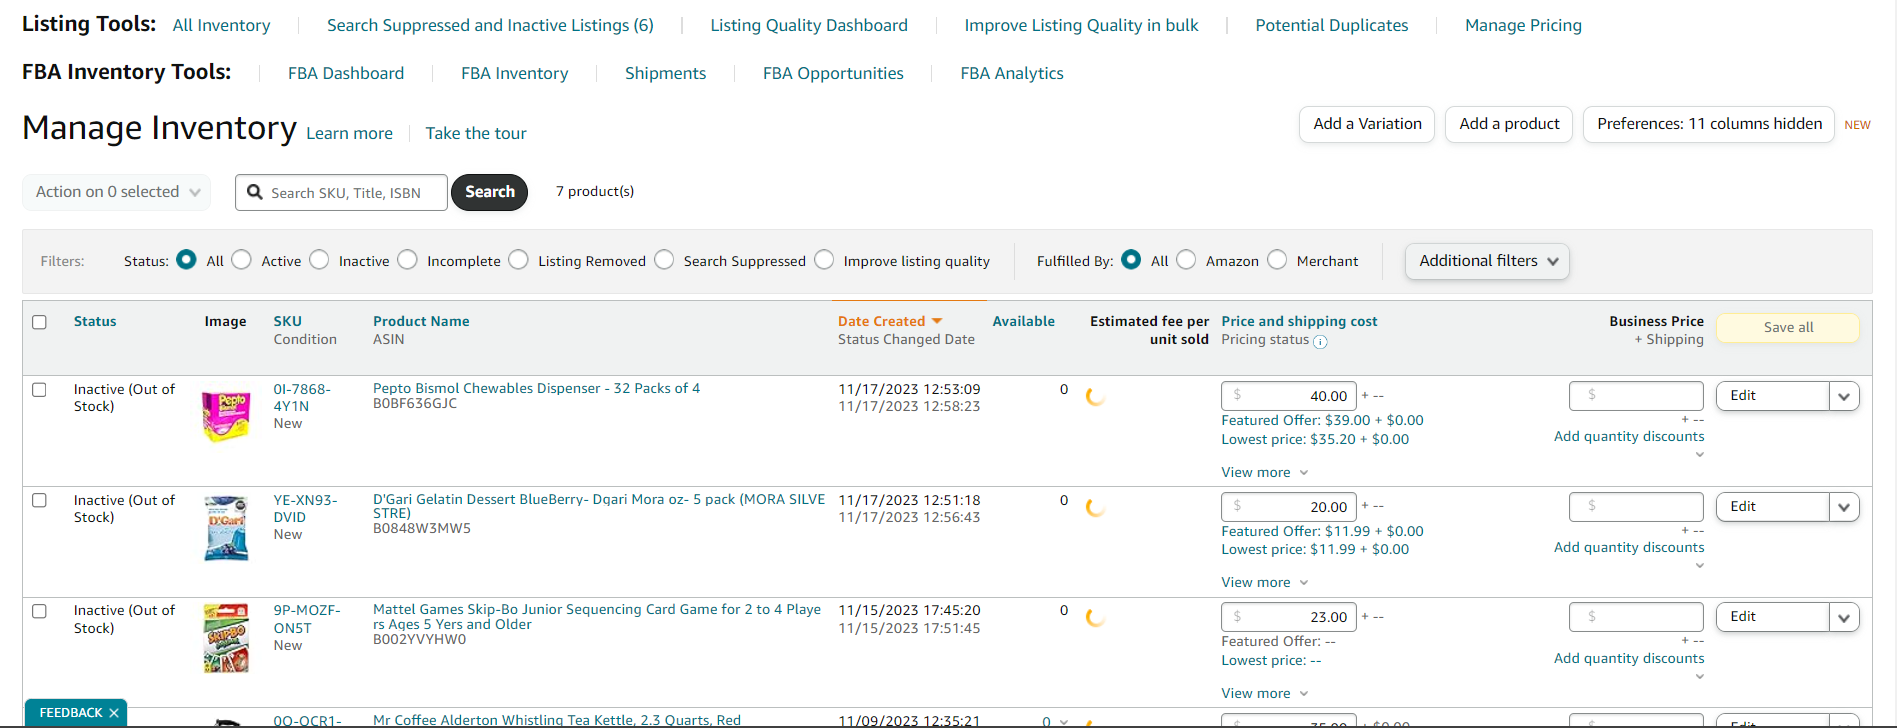Expand the Additional filters dropdown
The height and width of the screenshot is (728, 1897).
tap(1487, 261)
